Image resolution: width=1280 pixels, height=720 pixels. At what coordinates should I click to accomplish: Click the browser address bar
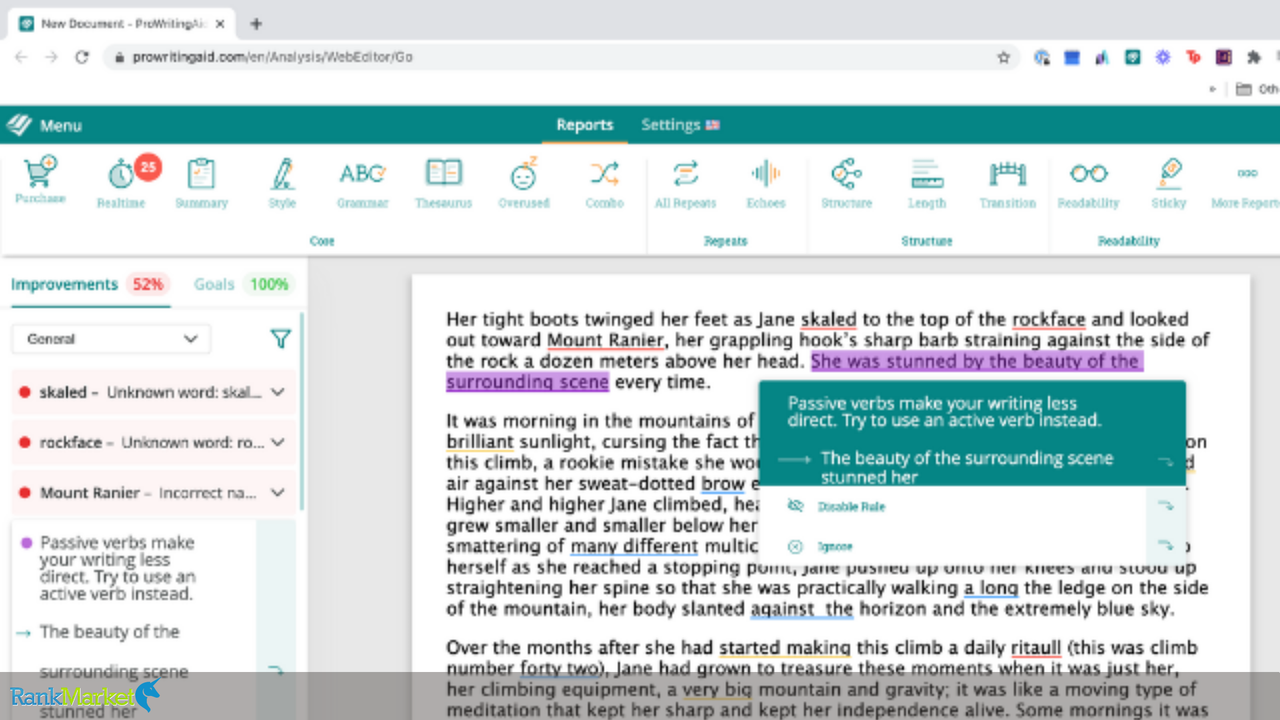point(560,57)
